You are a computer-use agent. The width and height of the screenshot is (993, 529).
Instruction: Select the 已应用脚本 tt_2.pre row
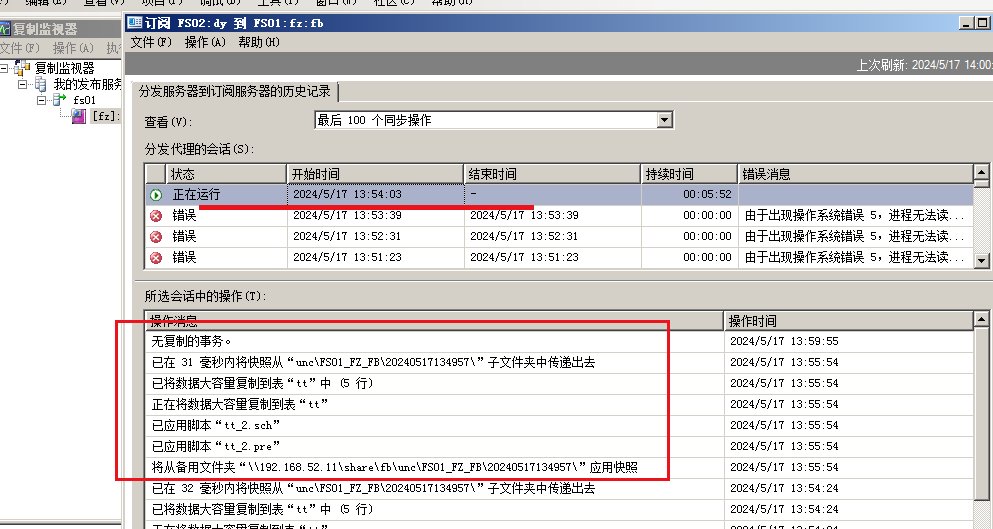[x=559, y=446]
